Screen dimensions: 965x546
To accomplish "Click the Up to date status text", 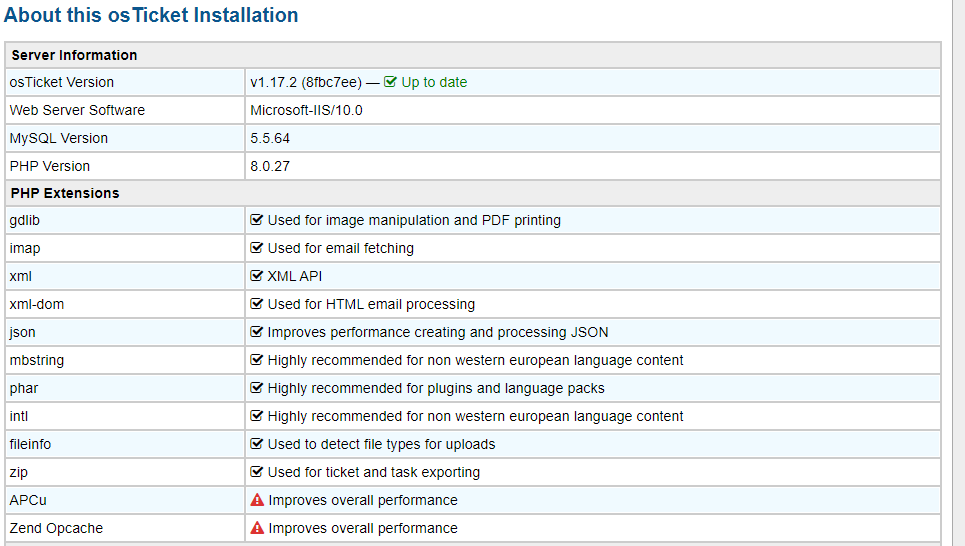I will [434, 82].
